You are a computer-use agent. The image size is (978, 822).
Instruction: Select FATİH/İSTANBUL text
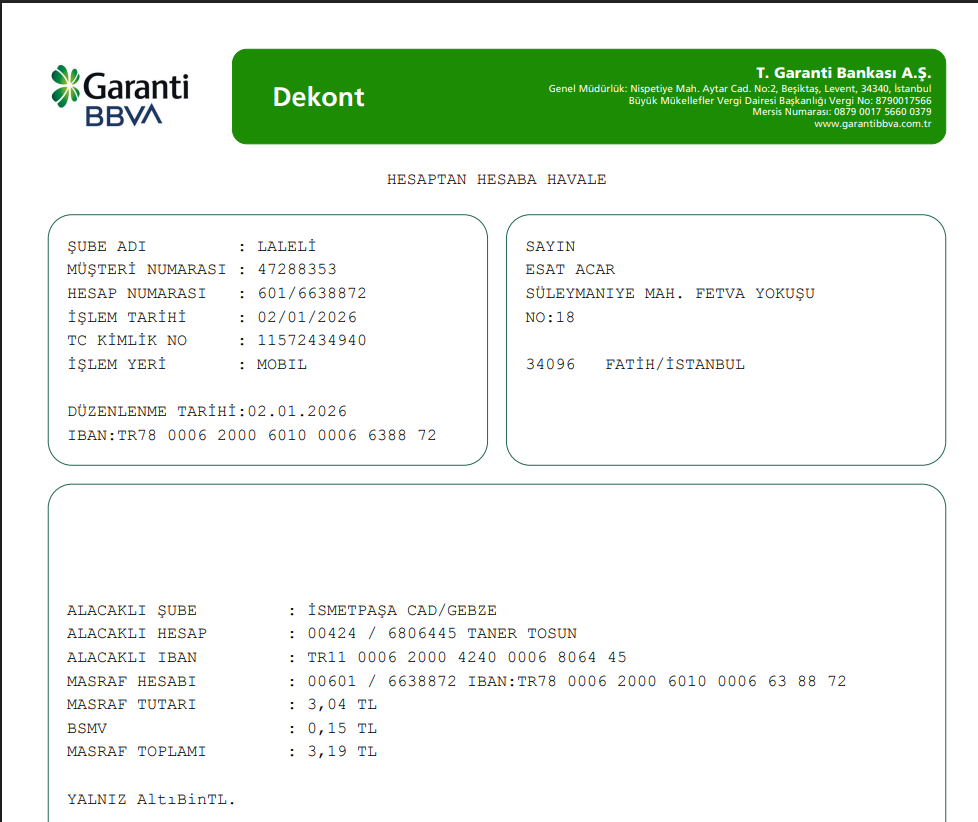click(x=675, y=364)
